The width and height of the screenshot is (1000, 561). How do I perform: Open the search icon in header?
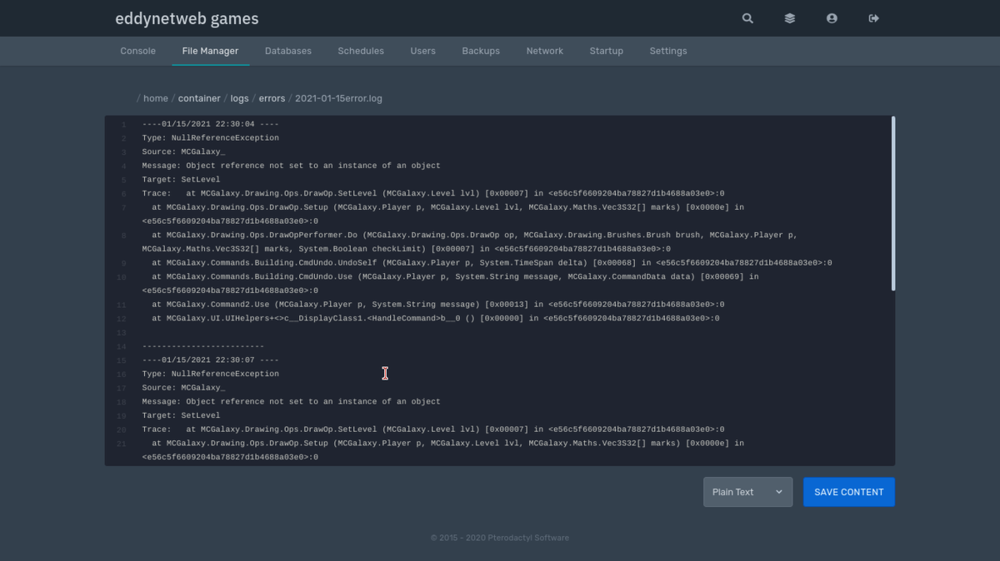point(747,18)
